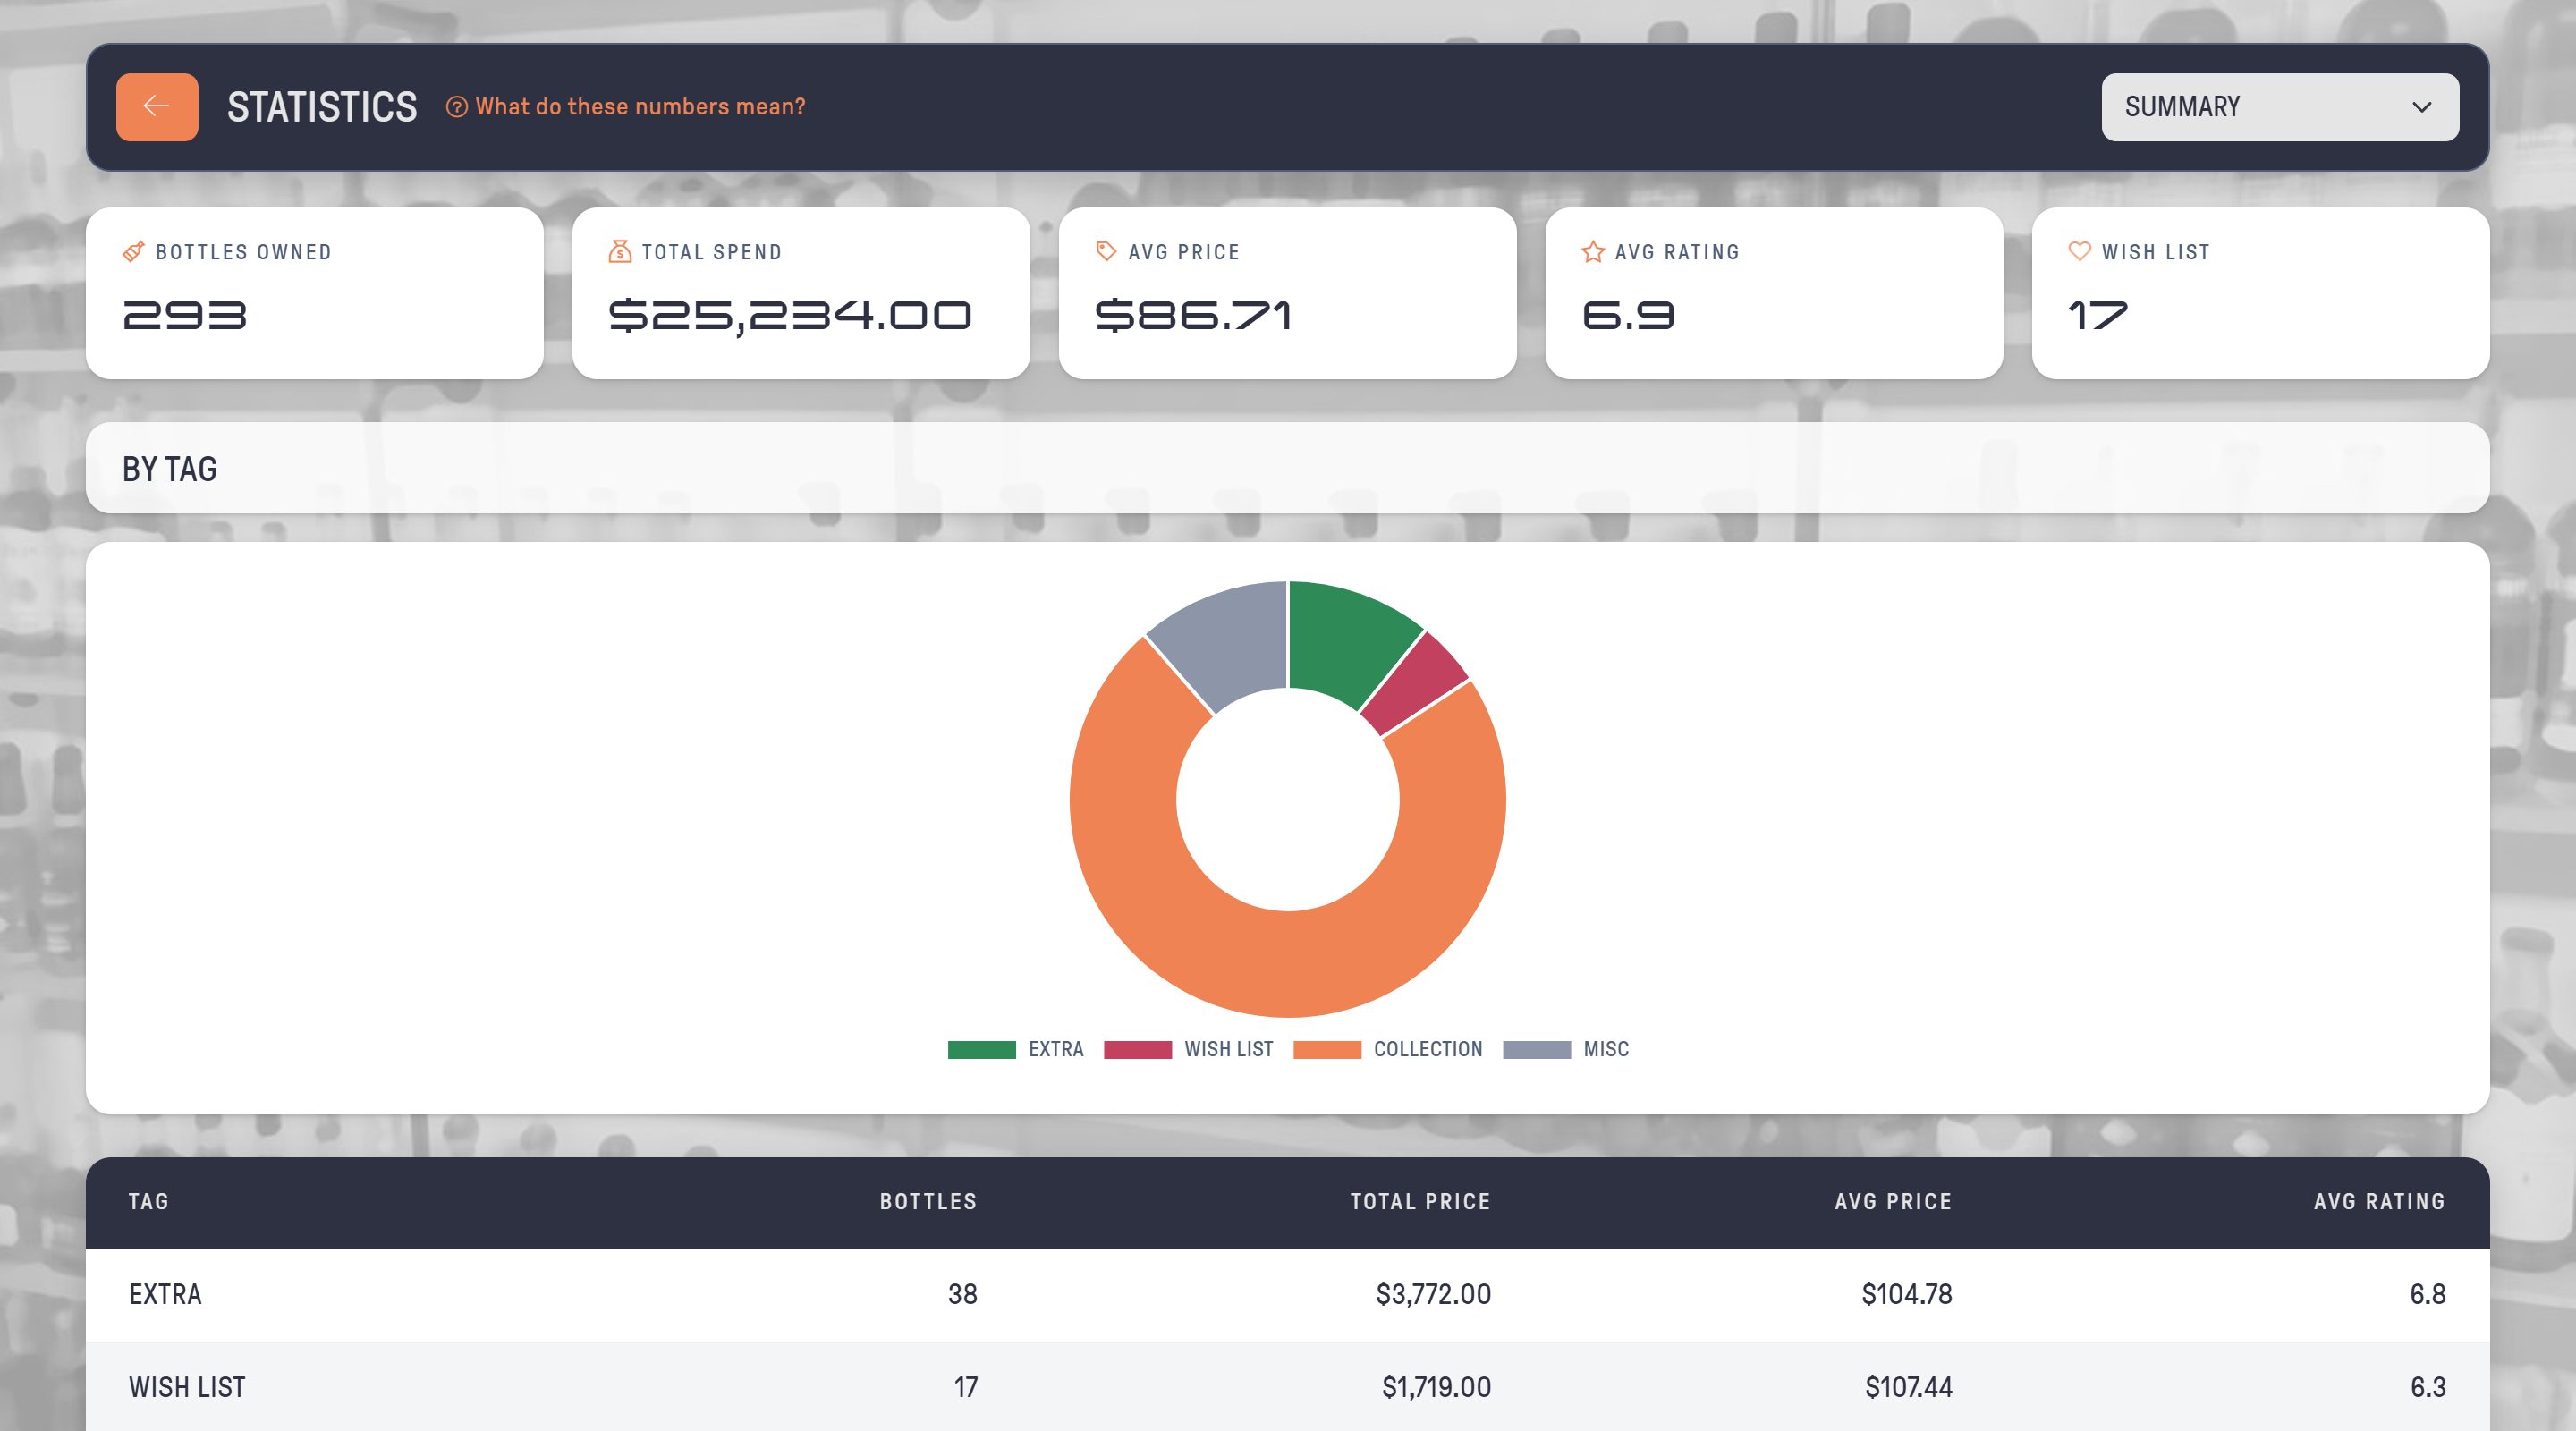Screen dimensions: 2576x1431
Task: Click the money bag icon on Total Spend
Action: [x=620, y=252]
